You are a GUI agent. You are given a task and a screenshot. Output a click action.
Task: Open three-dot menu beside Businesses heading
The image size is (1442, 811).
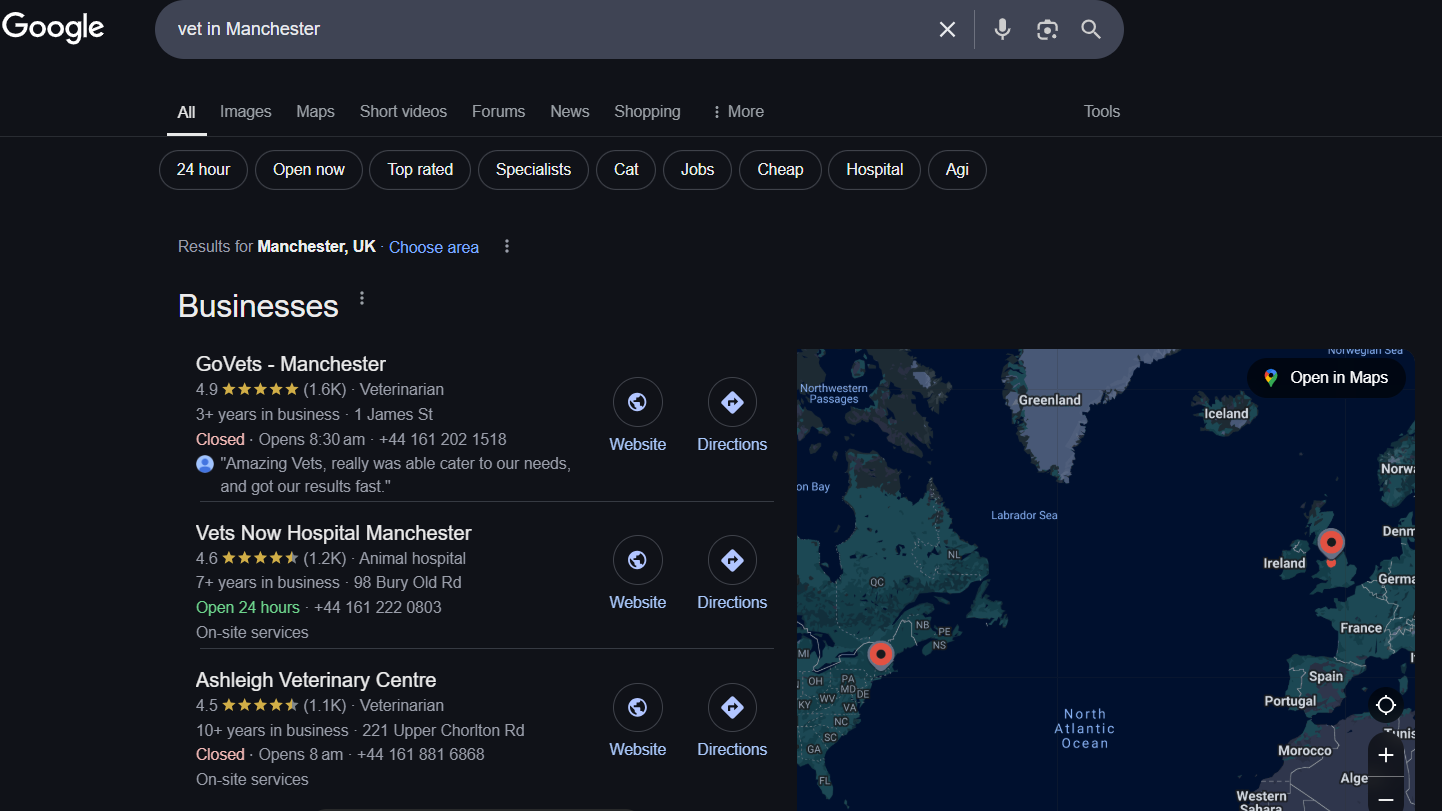(x=362, y=298)
